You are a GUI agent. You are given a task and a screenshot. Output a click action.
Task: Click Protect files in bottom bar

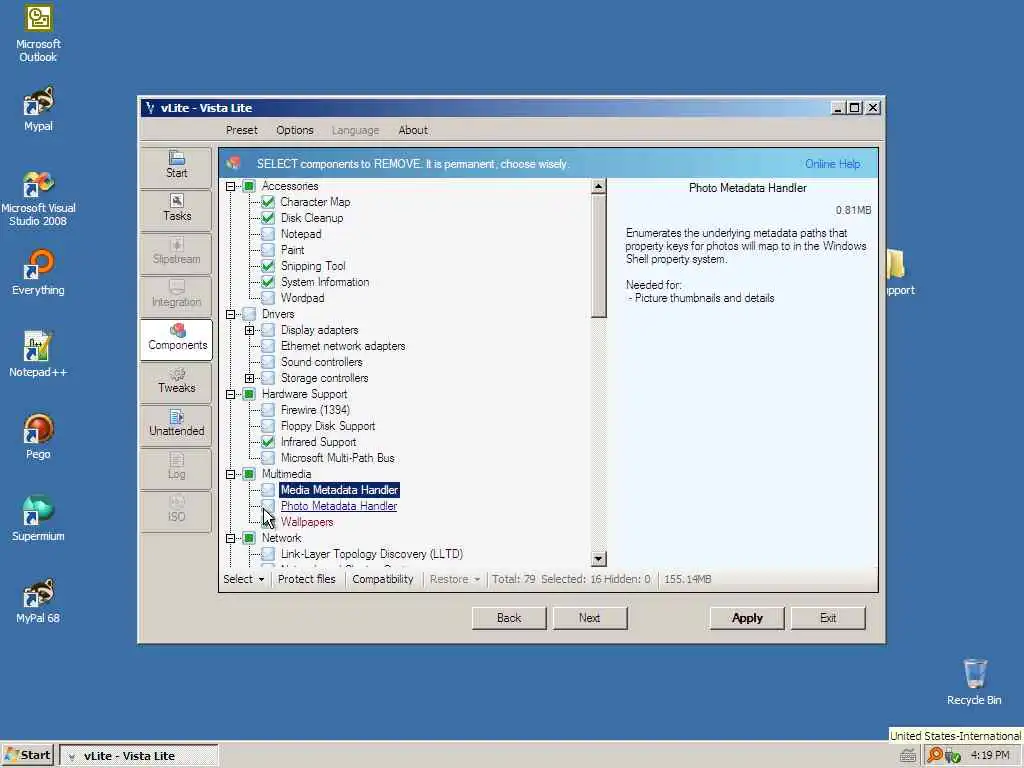coord(306,579)
